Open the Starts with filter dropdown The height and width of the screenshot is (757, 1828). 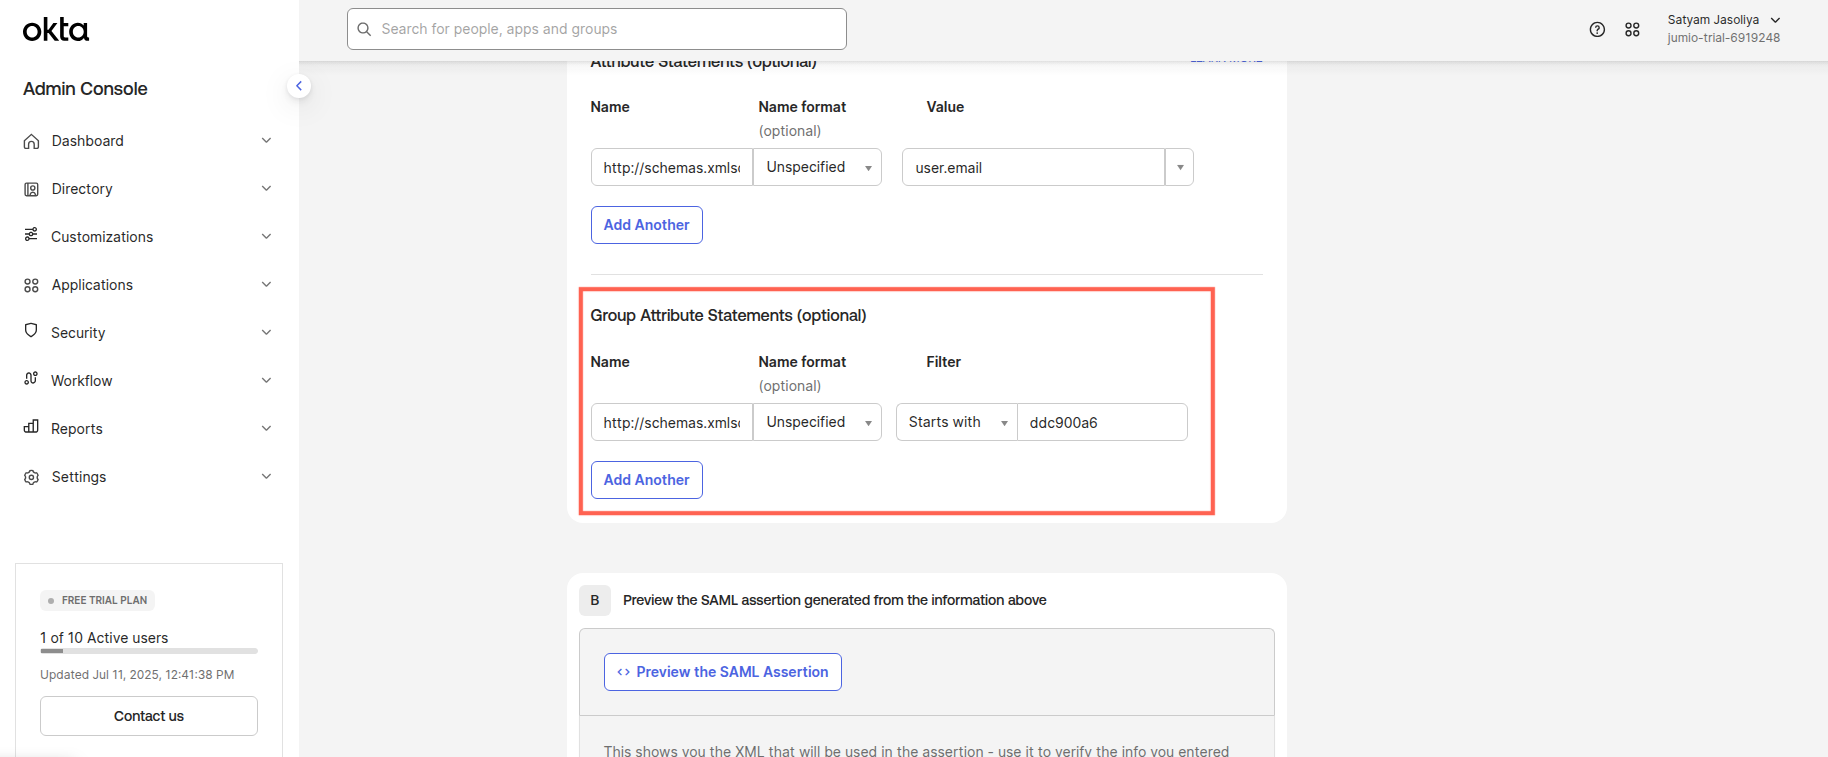coord(956,422)
